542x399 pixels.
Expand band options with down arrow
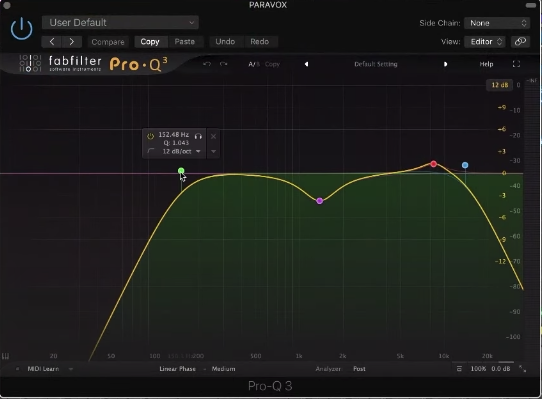pos(213,151)
